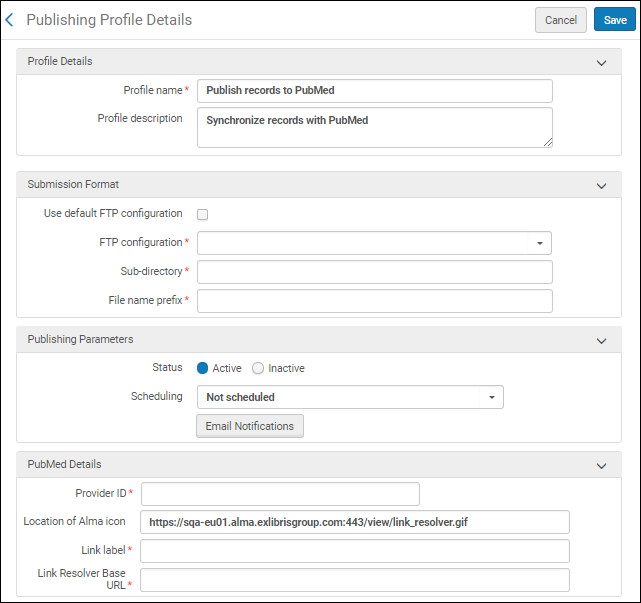Save the publishing profile
This screenshot has height=603, width=641.
click(615, 20)
